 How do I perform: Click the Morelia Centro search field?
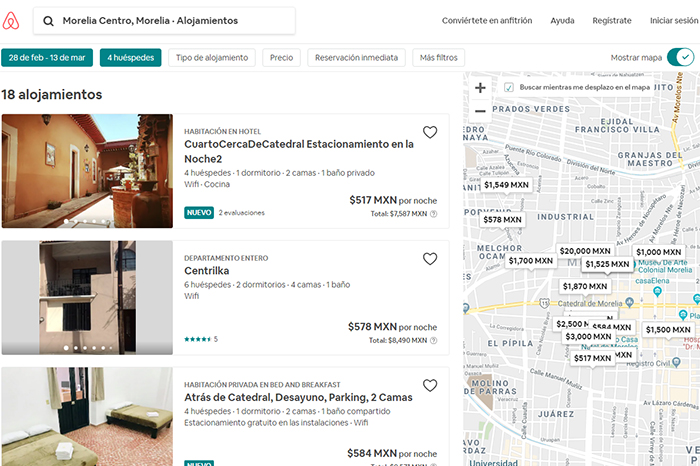tap(170, 20)
